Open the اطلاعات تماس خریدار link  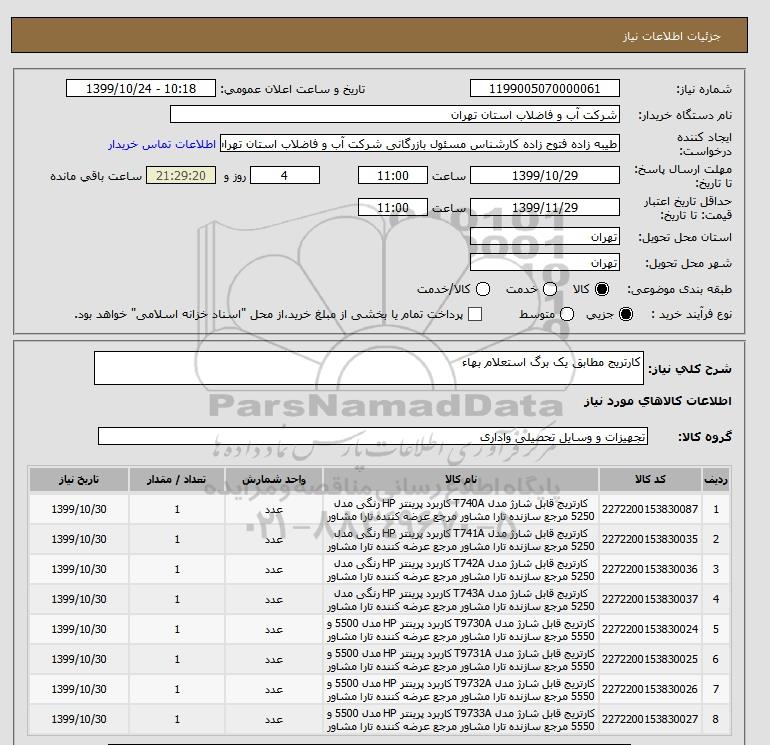point(162,144)
